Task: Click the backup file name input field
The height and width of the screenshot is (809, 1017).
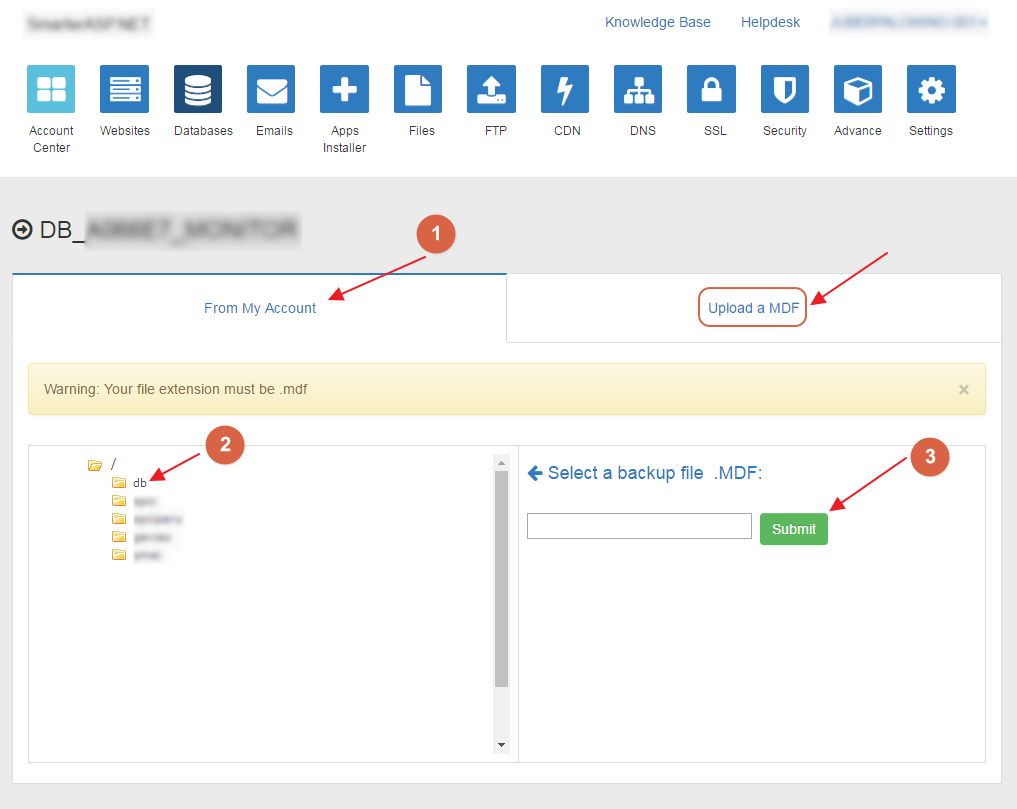Action: click(x=640, y=526)
